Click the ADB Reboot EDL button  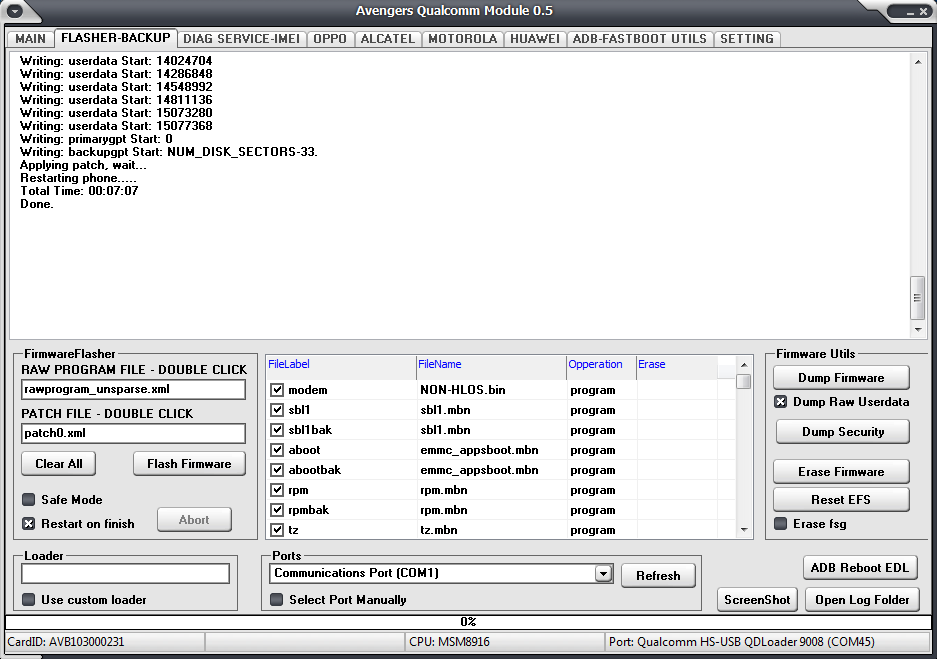859,568
